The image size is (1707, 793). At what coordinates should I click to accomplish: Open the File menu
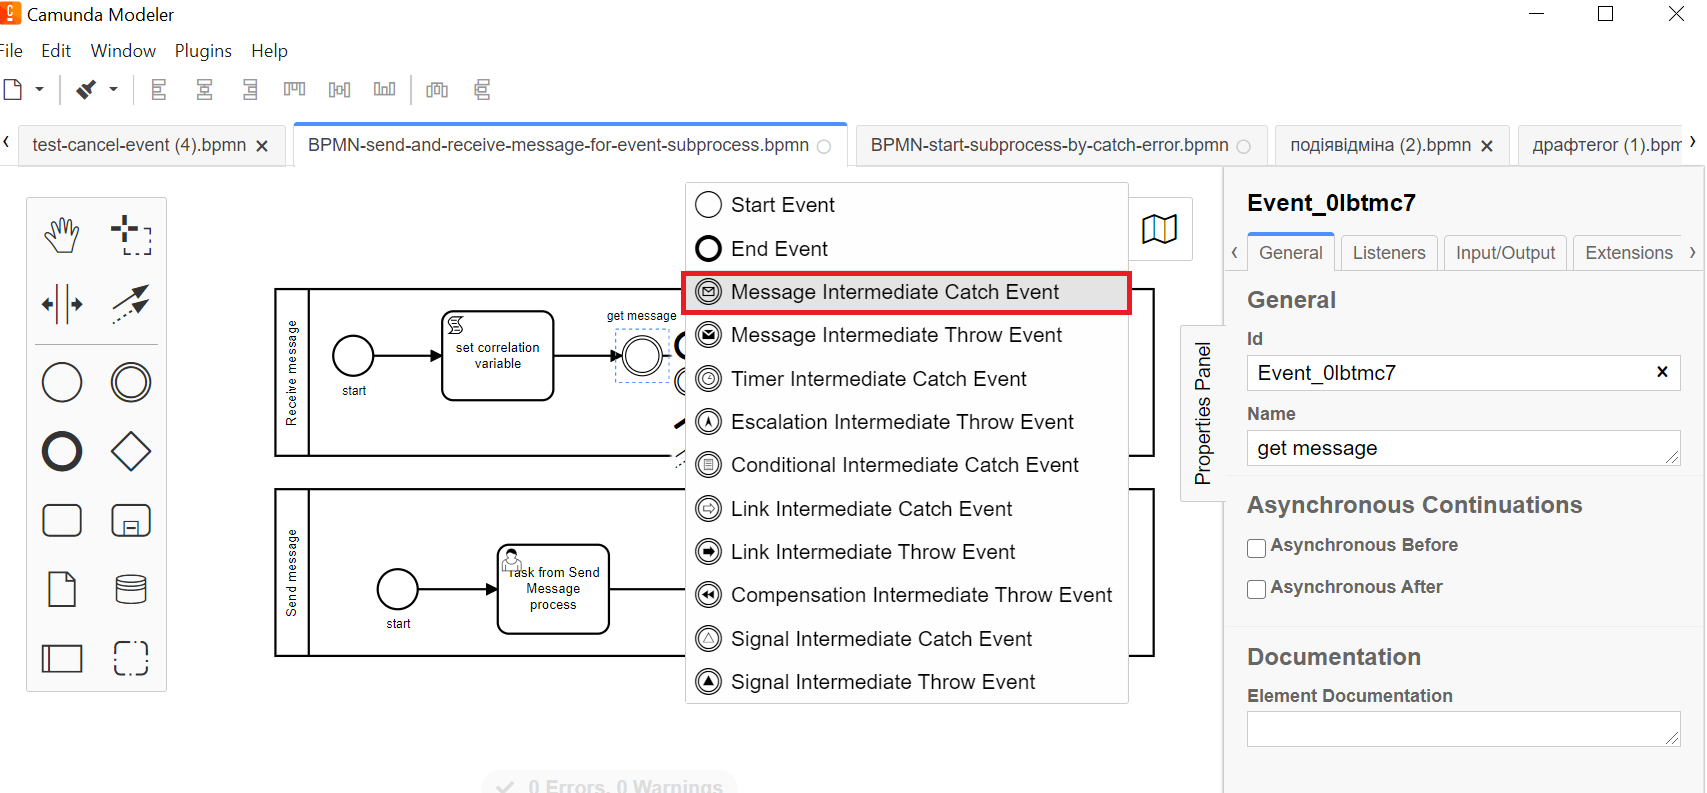click(x=11, y=51)
